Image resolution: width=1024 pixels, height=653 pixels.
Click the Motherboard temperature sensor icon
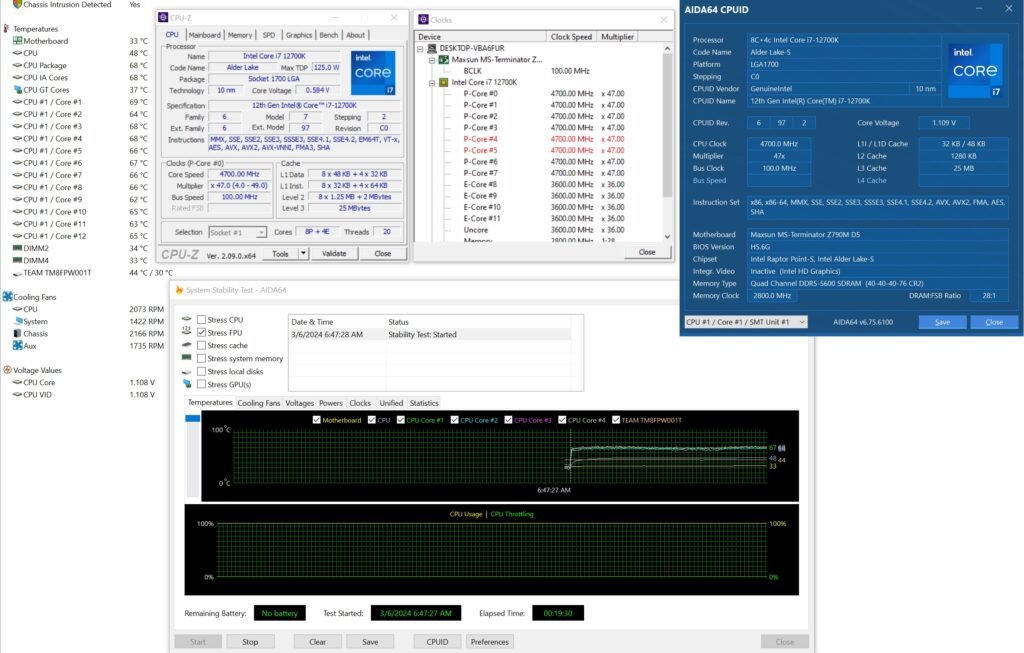tap(18, 40)
